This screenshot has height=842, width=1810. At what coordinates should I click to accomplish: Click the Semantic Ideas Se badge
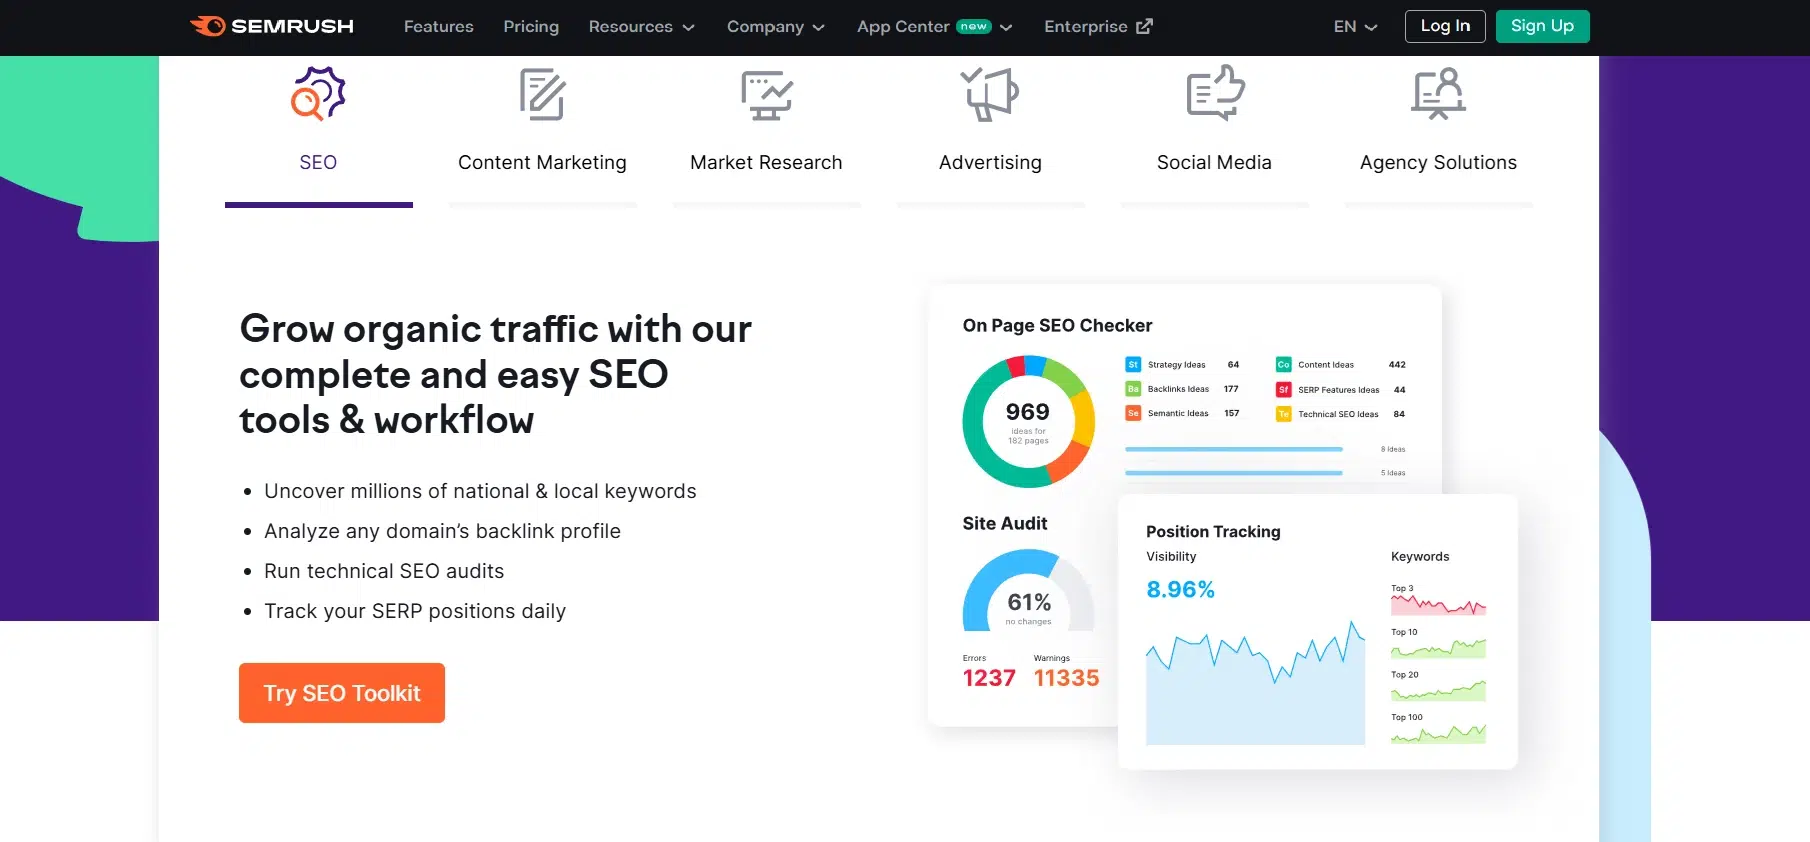click(1133, 413)
